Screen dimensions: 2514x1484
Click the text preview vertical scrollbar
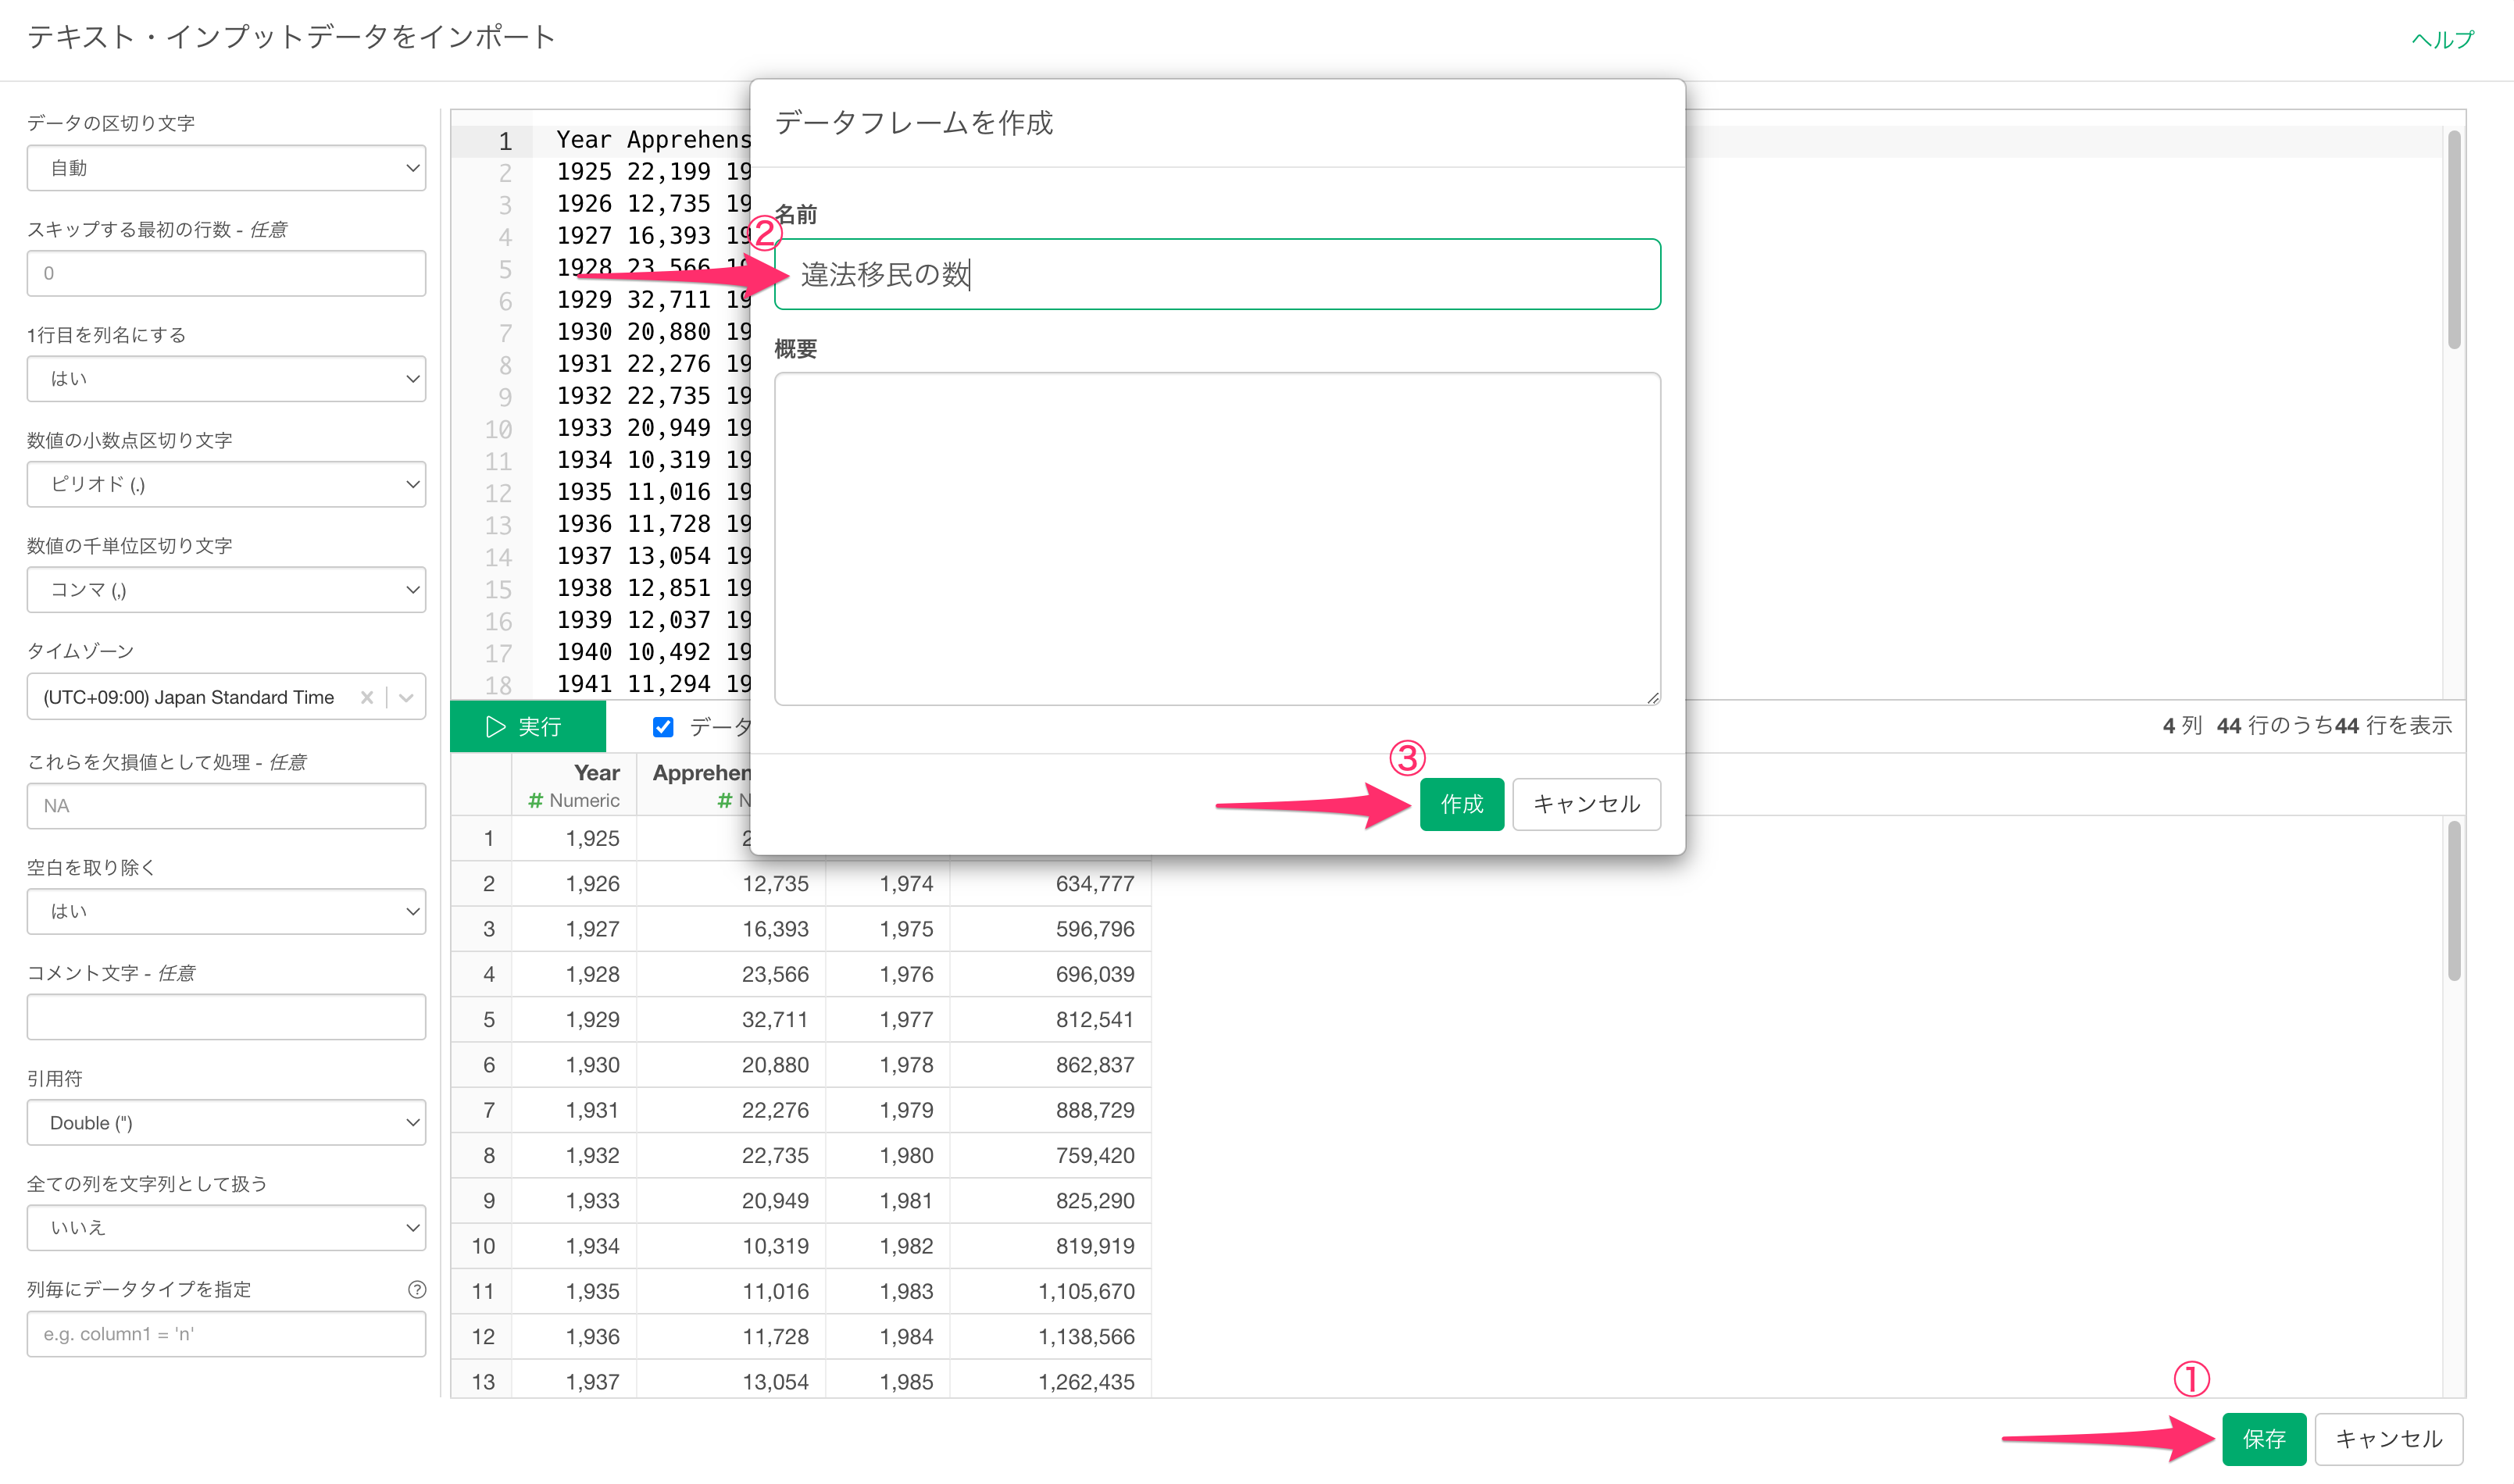pyautogui.click(x=2454, y=240)
